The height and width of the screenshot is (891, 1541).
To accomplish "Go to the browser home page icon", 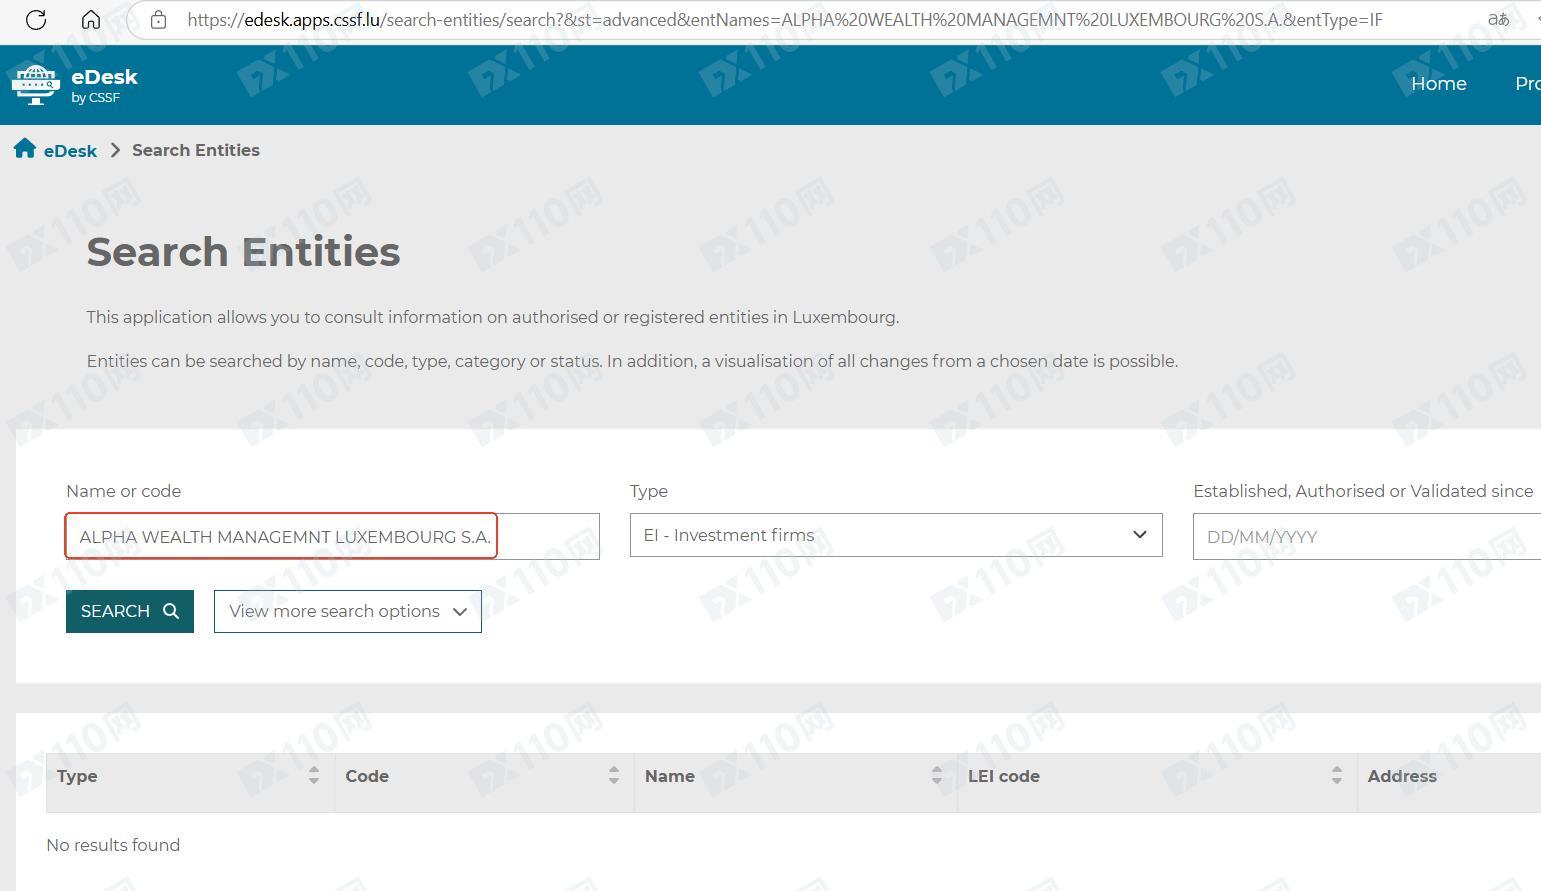I will tap(91, 20).
